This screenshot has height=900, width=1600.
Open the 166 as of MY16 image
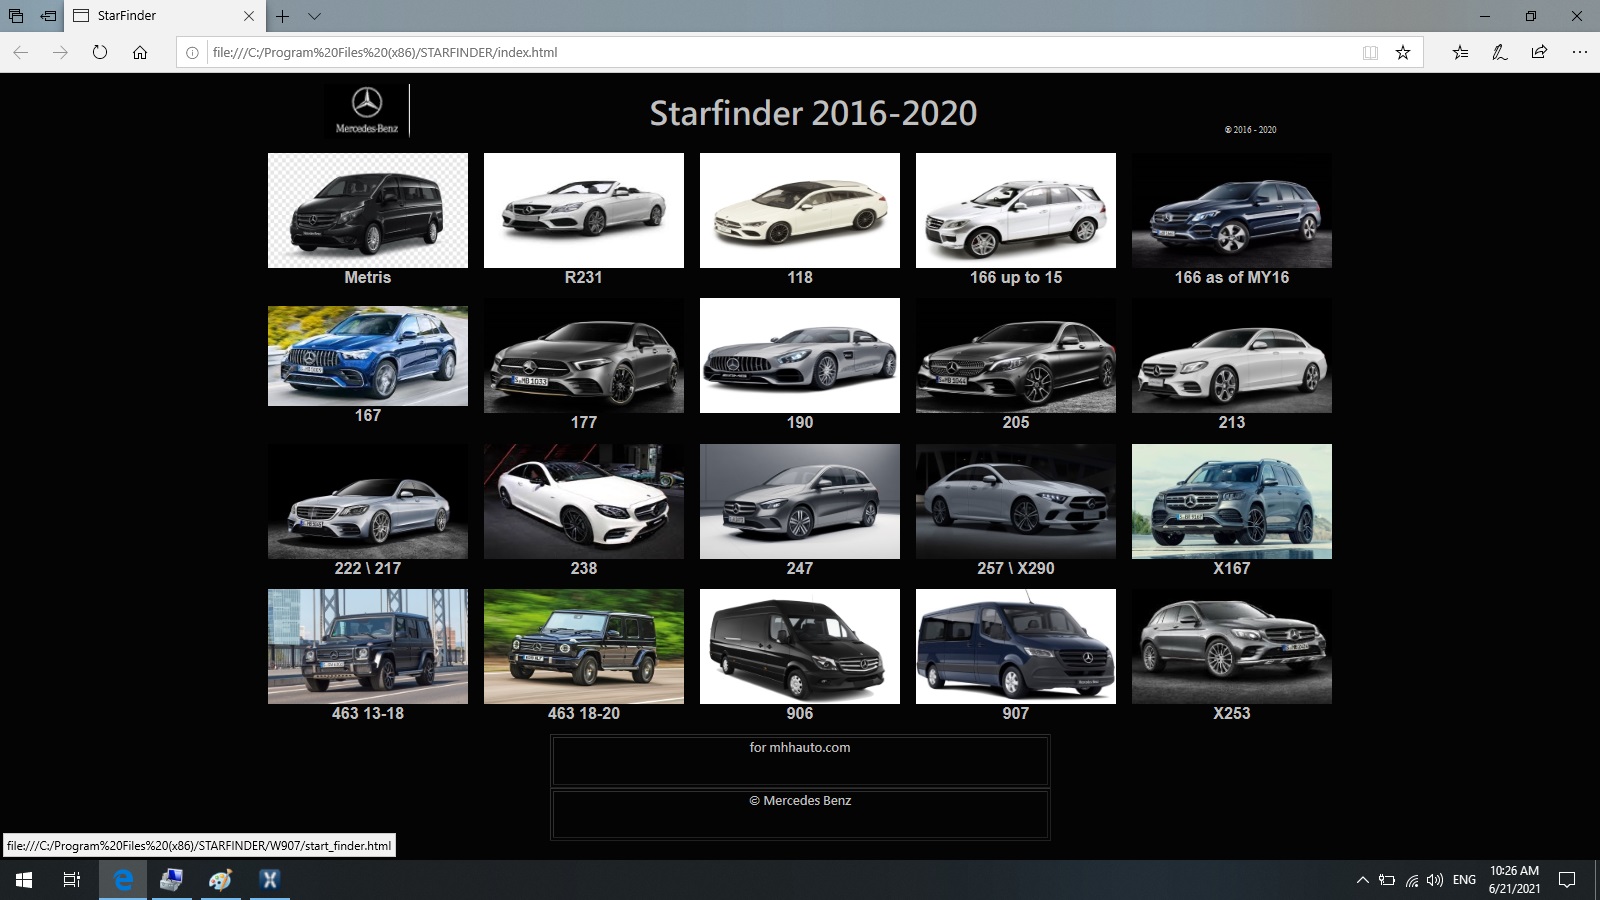click(1232, 210)
